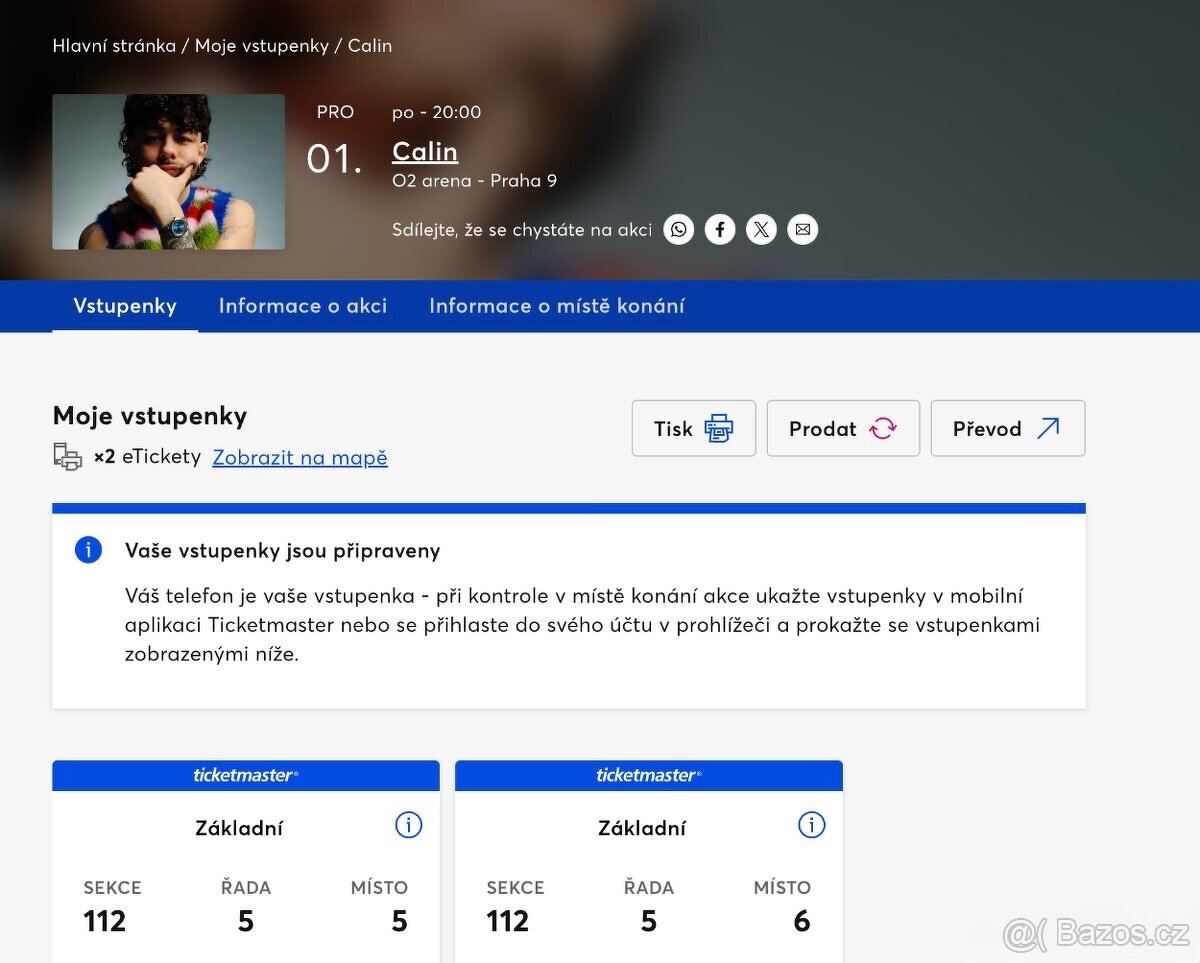Image resolution: width=1200 pixels, height=963 pixels.
Task: Open Informace o místě konání tab
Action: (557, 306)
